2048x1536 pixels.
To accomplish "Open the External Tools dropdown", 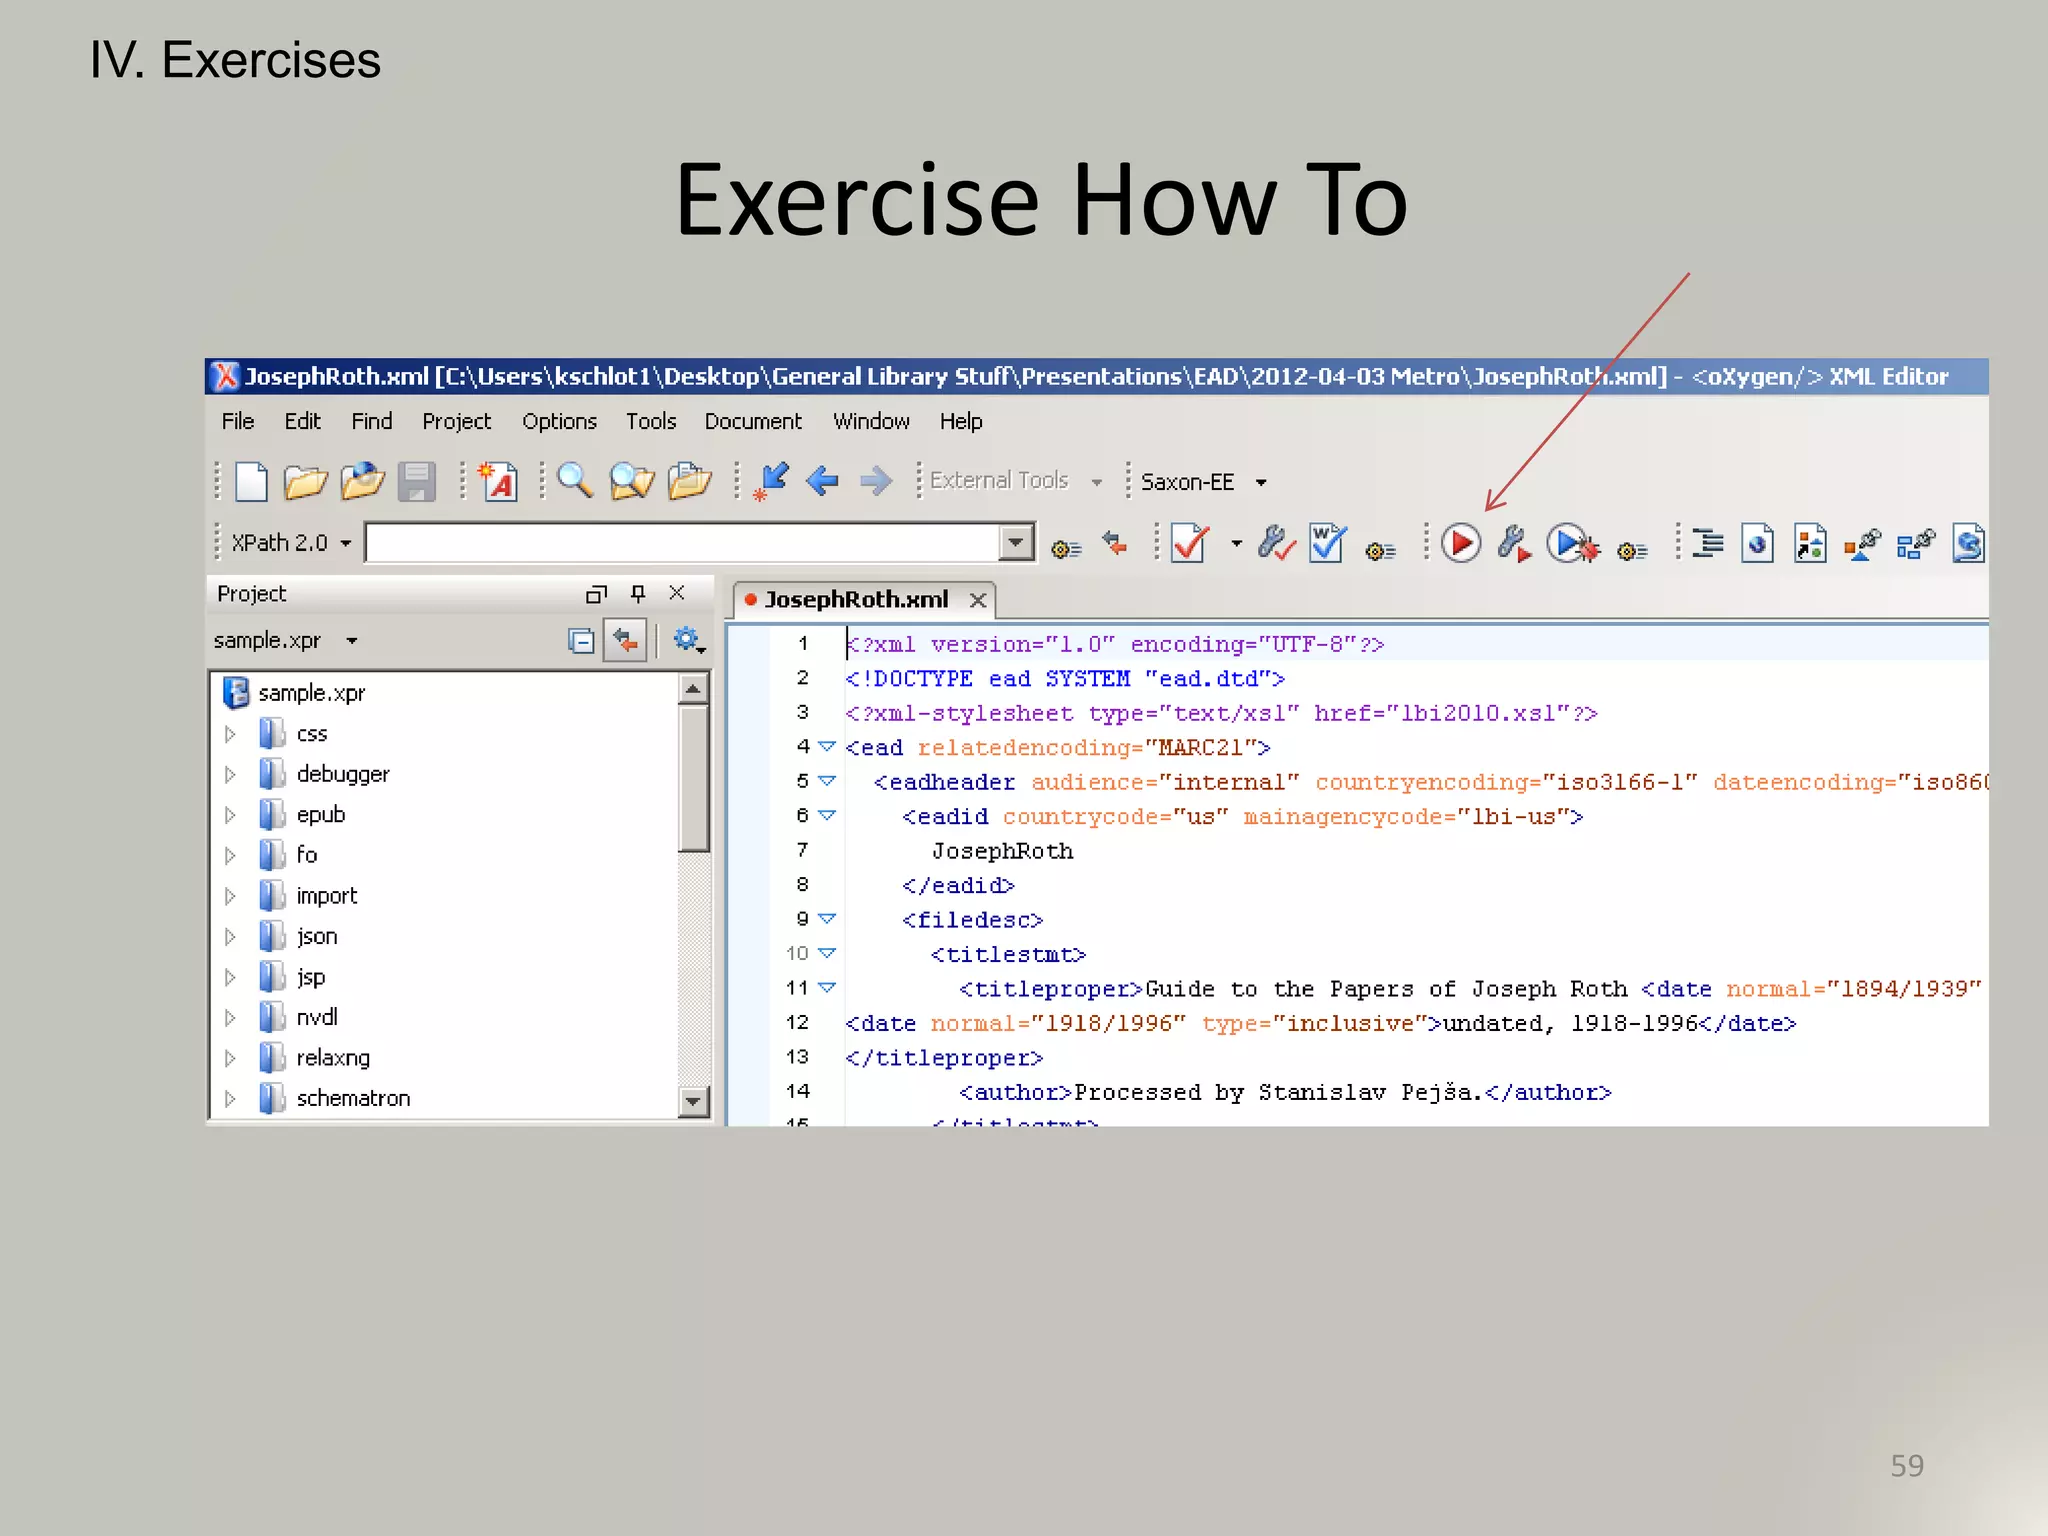I will pos(1097,482).
